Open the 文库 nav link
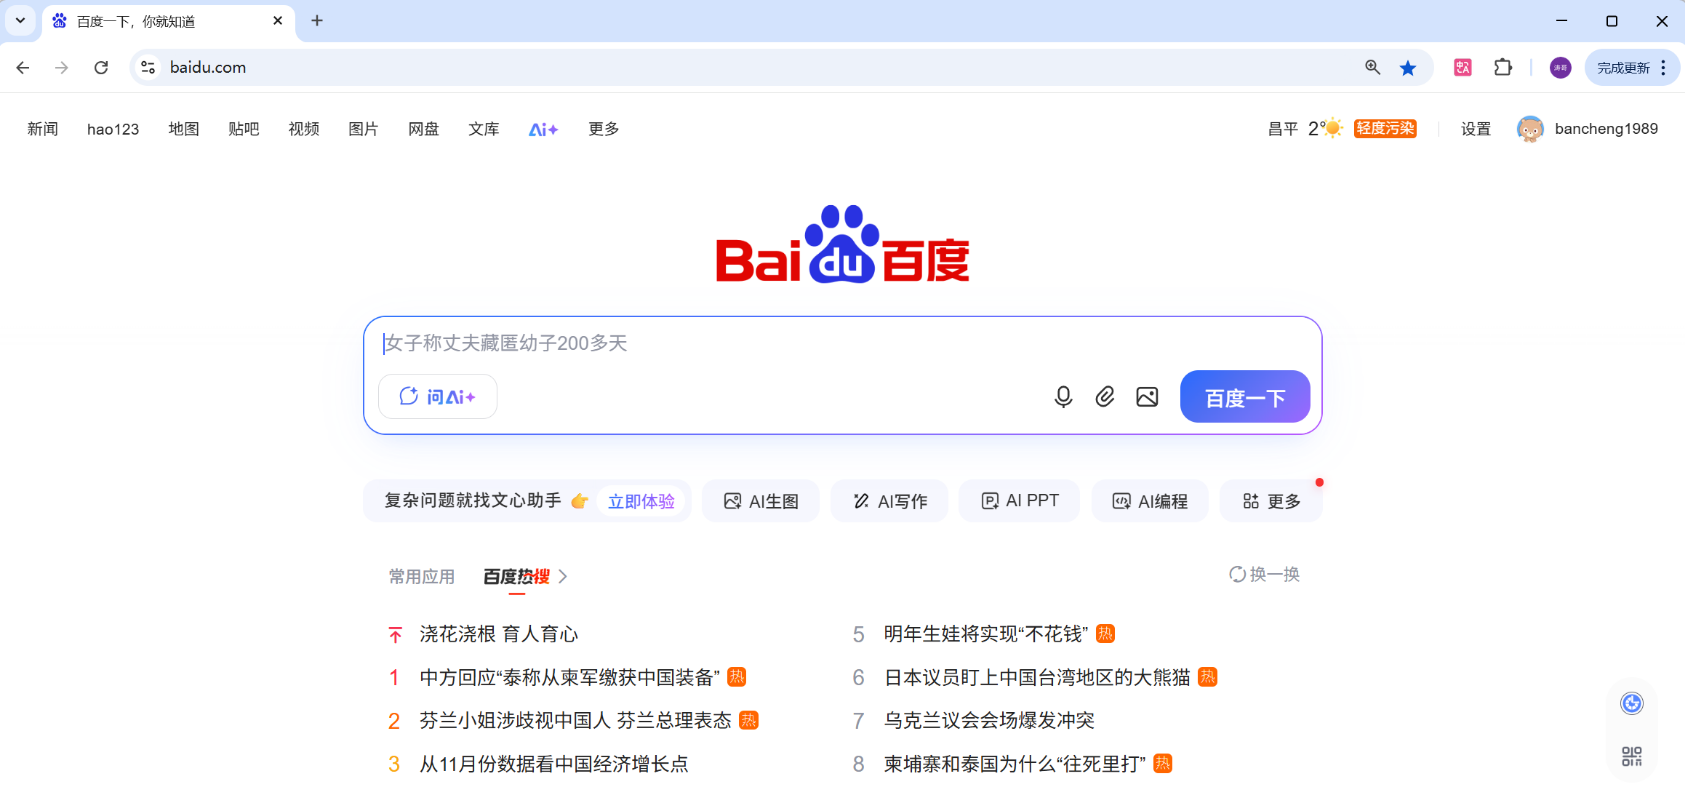Screen dimensions: 1686x787 point(484,129)
